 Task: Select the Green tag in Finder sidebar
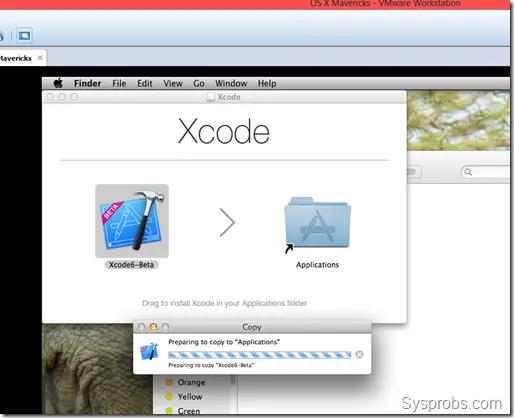pyautogui.click(x=183, y=411)
